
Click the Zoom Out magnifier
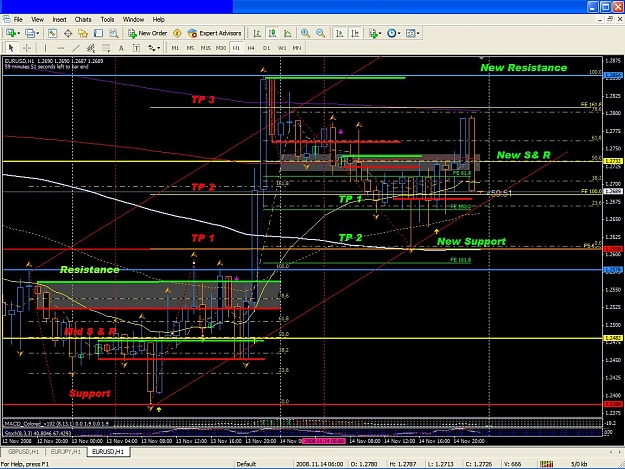(x=320, y=33)
